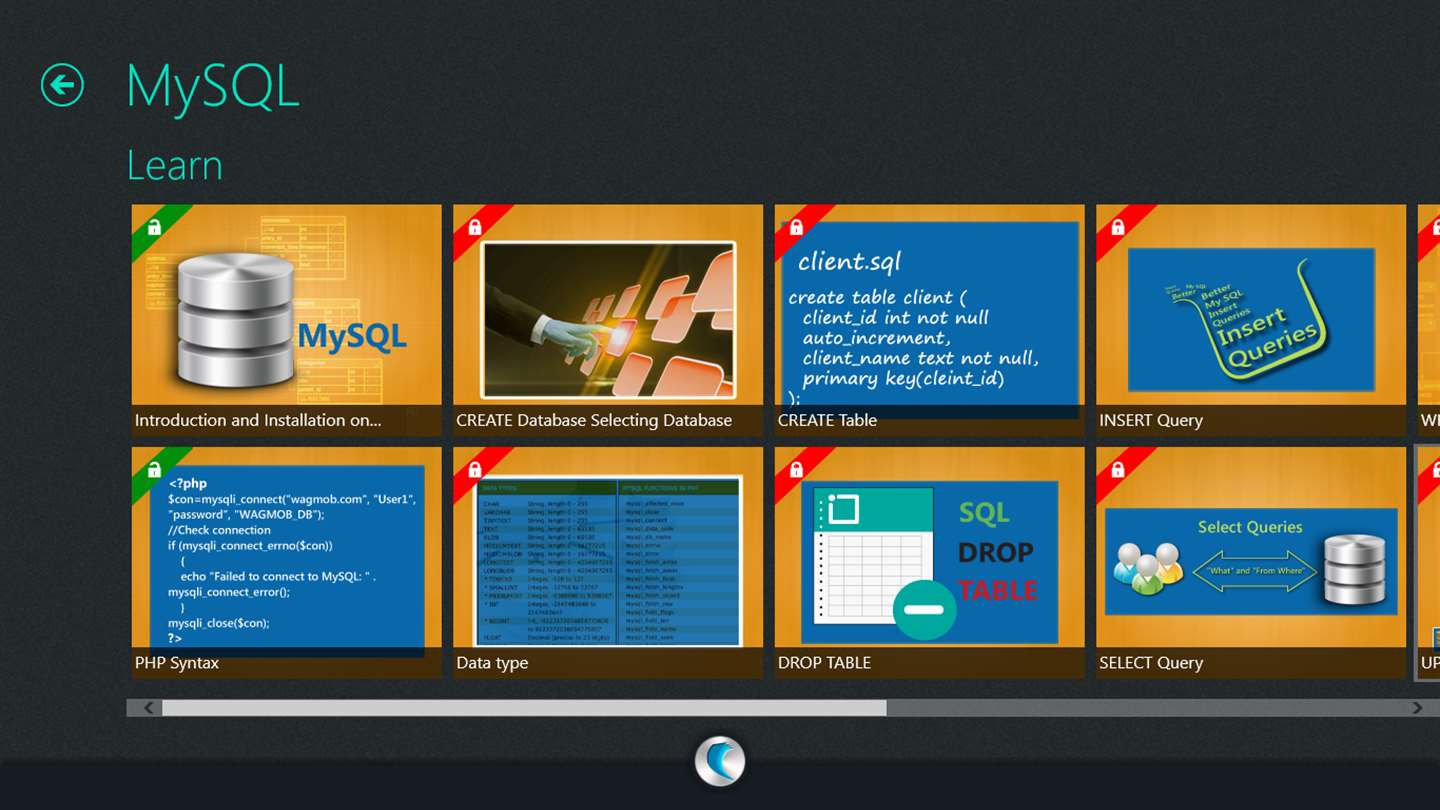Click the round blue logo in bottom bar

tap(720, 761)
